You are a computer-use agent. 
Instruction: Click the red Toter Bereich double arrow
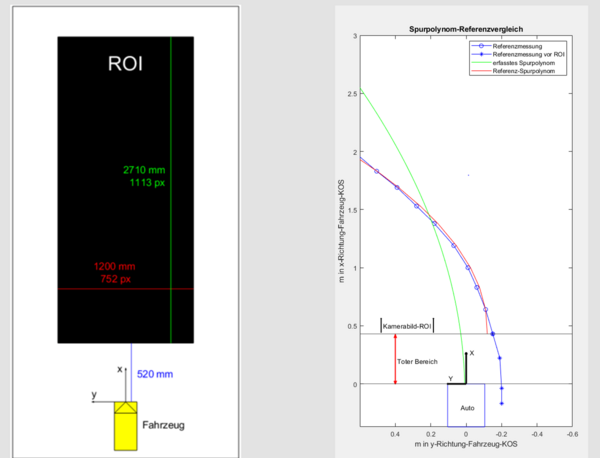point(396,359)
